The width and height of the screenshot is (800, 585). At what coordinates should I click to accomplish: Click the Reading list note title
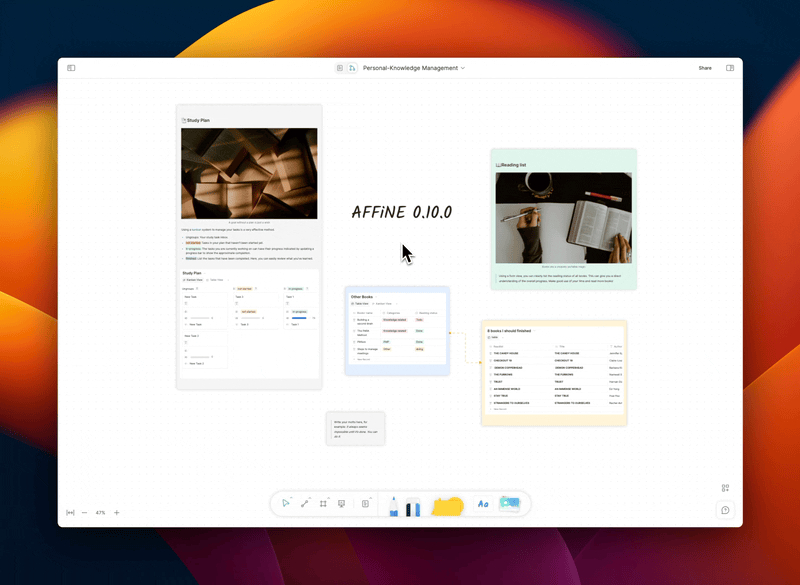[513, 165]
